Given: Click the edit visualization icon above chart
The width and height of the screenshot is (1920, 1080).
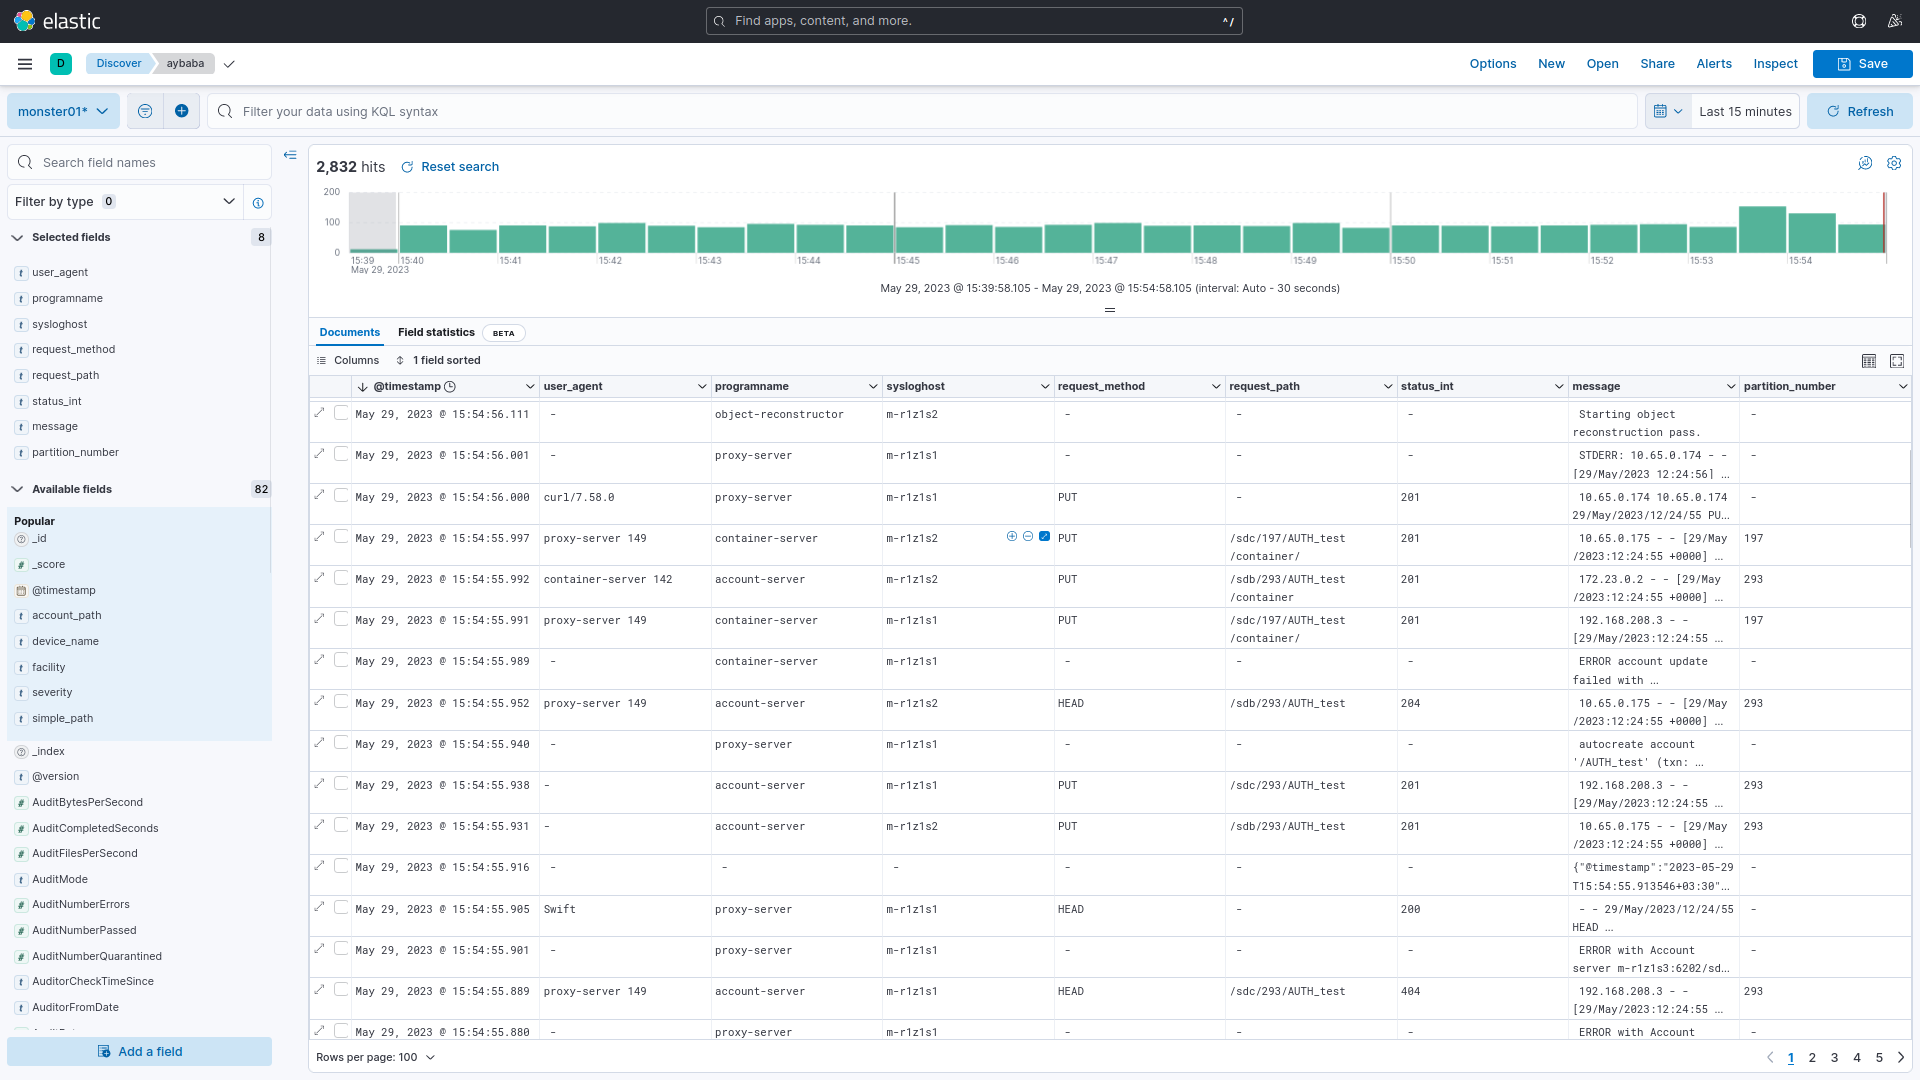Looking at the screenshot, I should click(1865, 163).
